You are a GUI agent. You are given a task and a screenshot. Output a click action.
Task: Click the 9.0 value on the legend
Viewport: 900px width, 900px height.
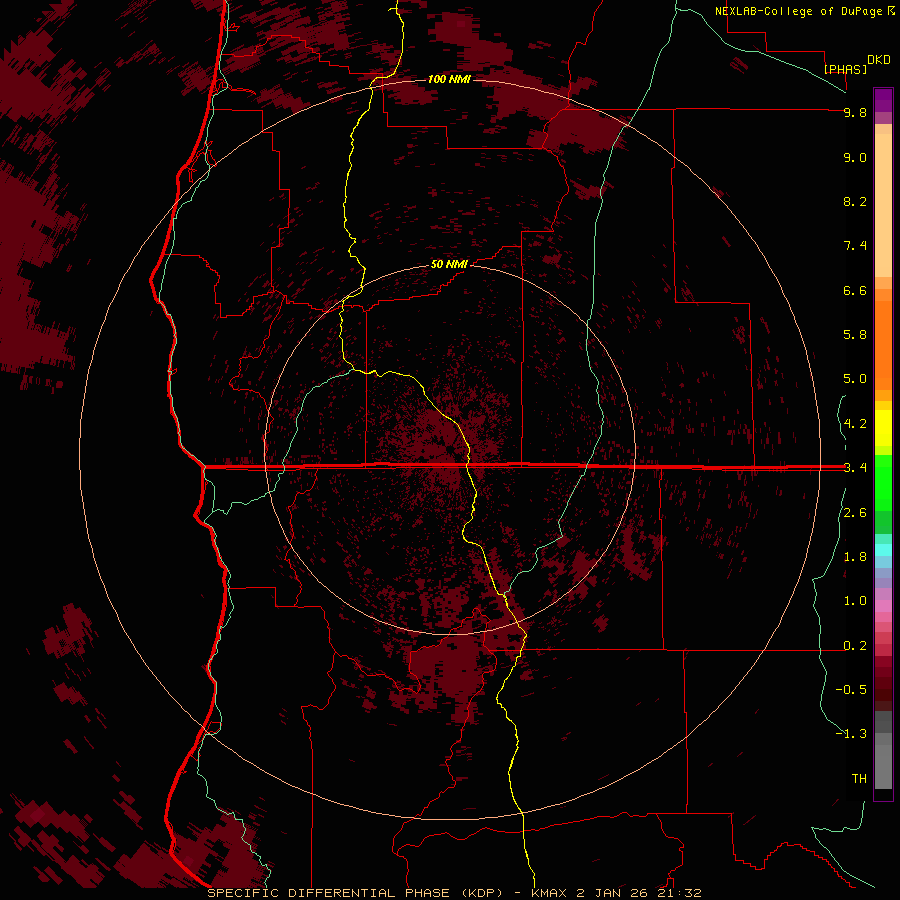point(855,157)
